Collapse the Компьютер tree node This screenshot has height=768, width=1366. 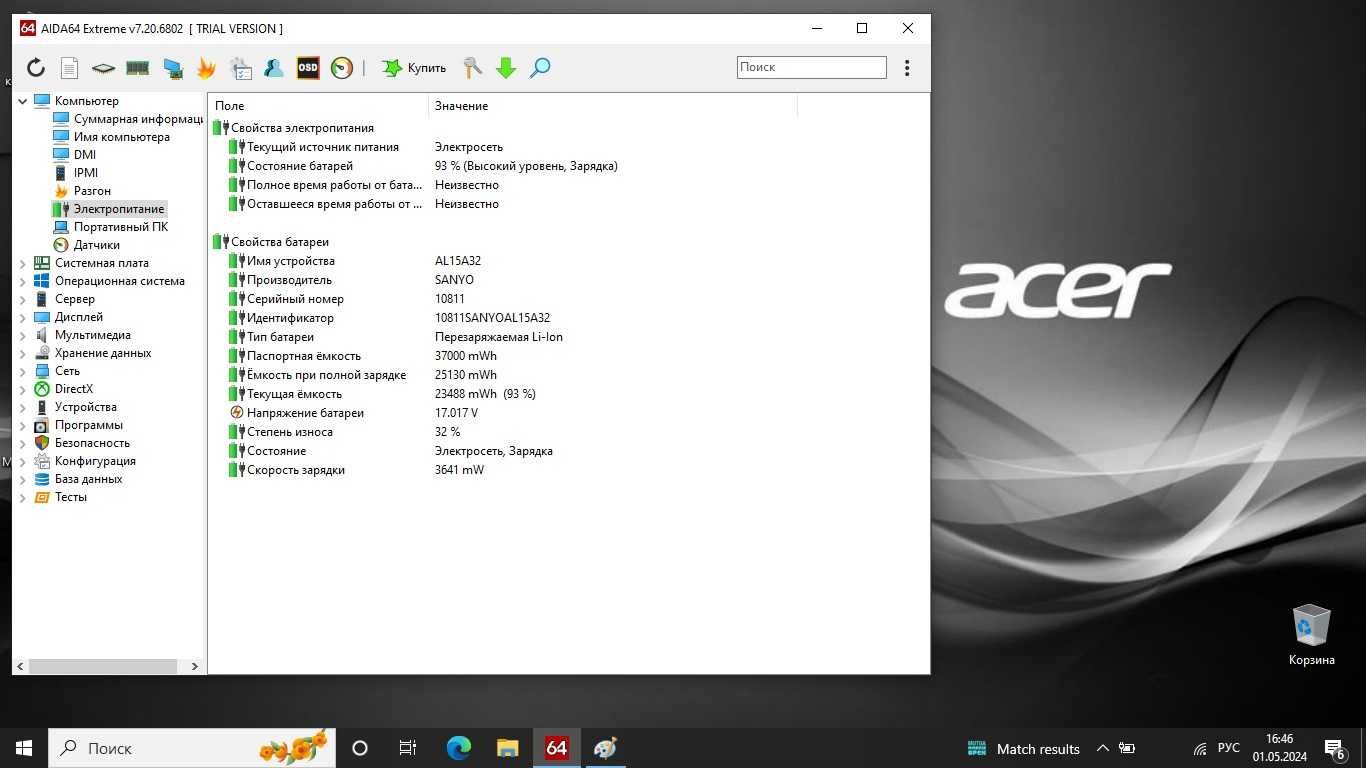tap(23, 101)
